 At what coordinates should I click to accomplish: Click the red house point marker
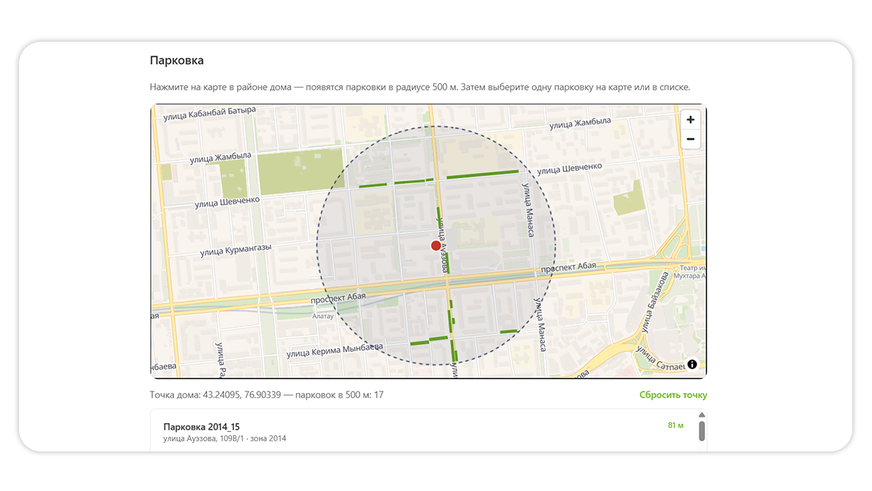click(436, 245)
